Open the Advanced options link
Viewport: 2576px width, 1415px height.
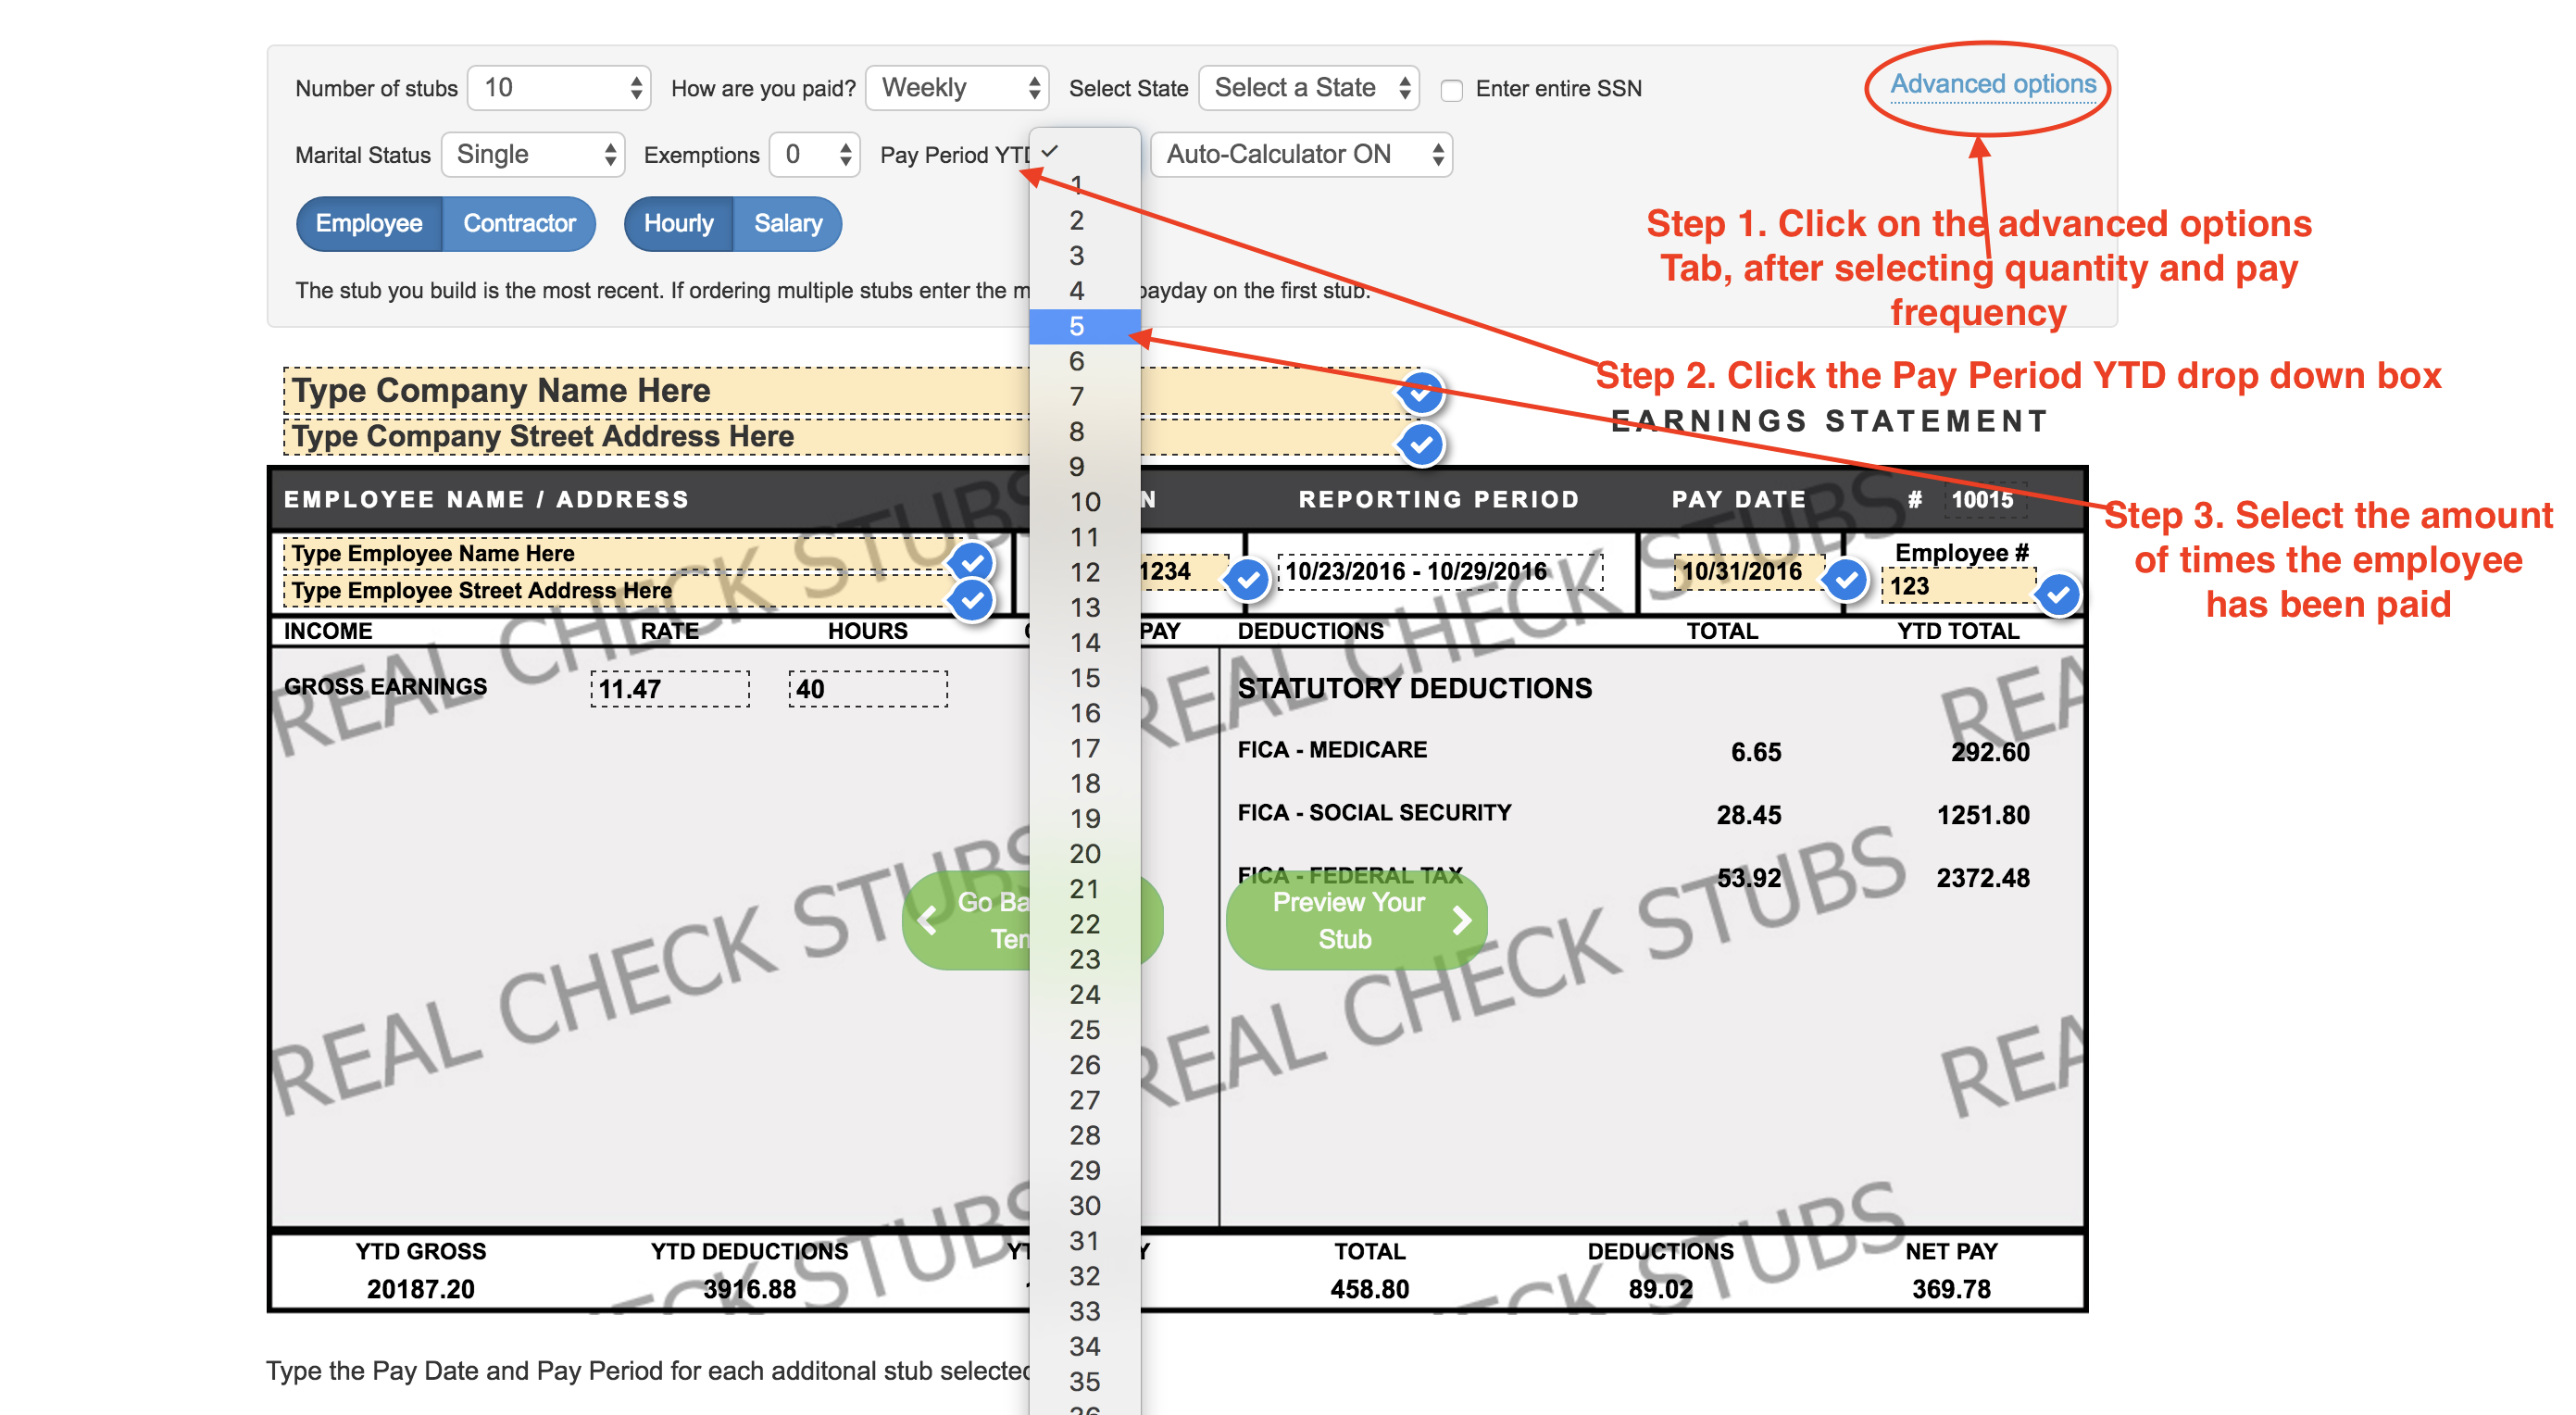1992,85
